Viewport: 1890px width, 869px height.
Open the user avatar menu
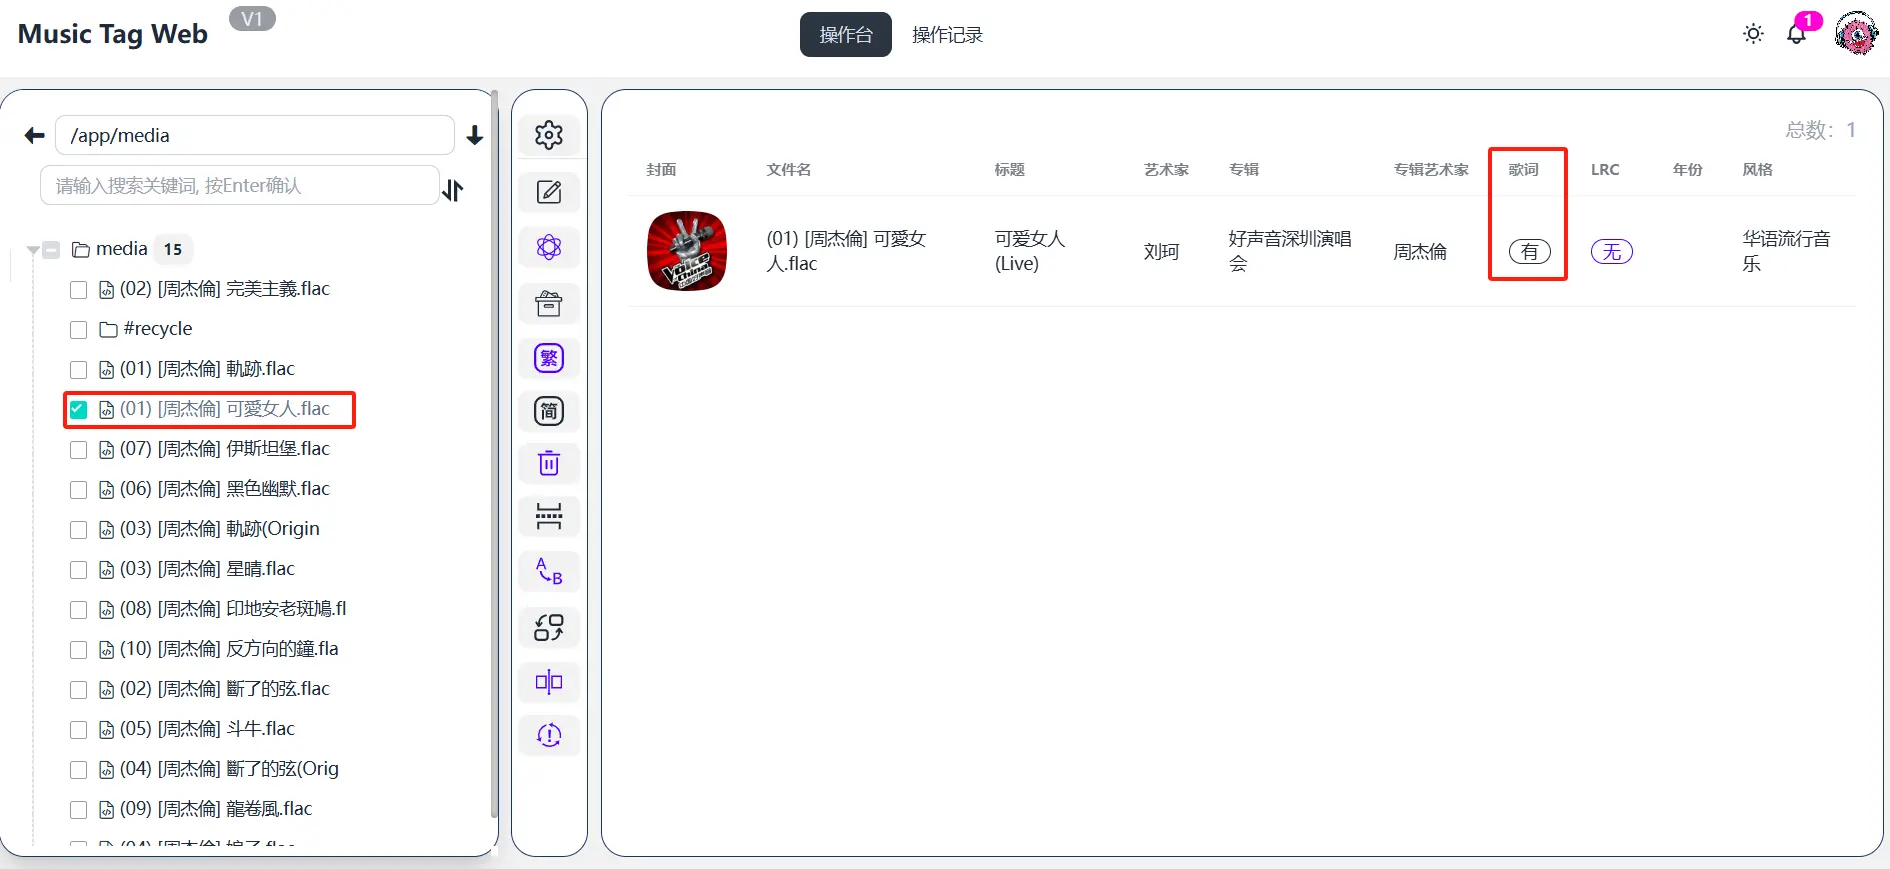1857,34
